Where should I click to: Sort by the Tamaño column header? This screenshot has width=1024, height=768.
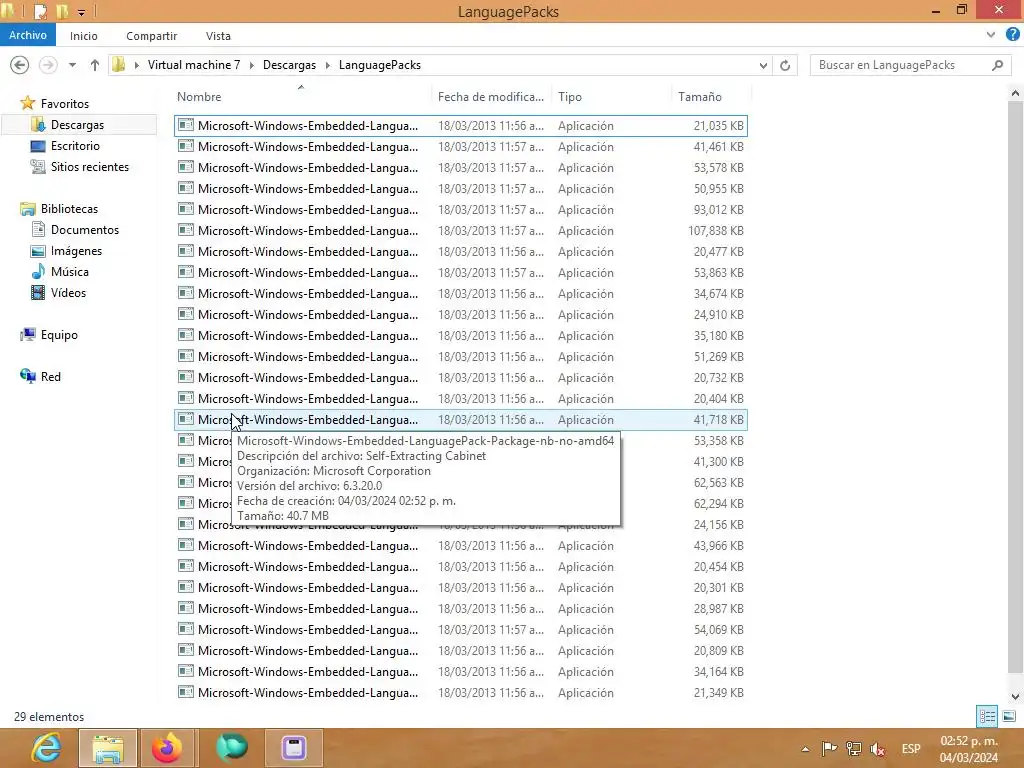tap(699, 97)
